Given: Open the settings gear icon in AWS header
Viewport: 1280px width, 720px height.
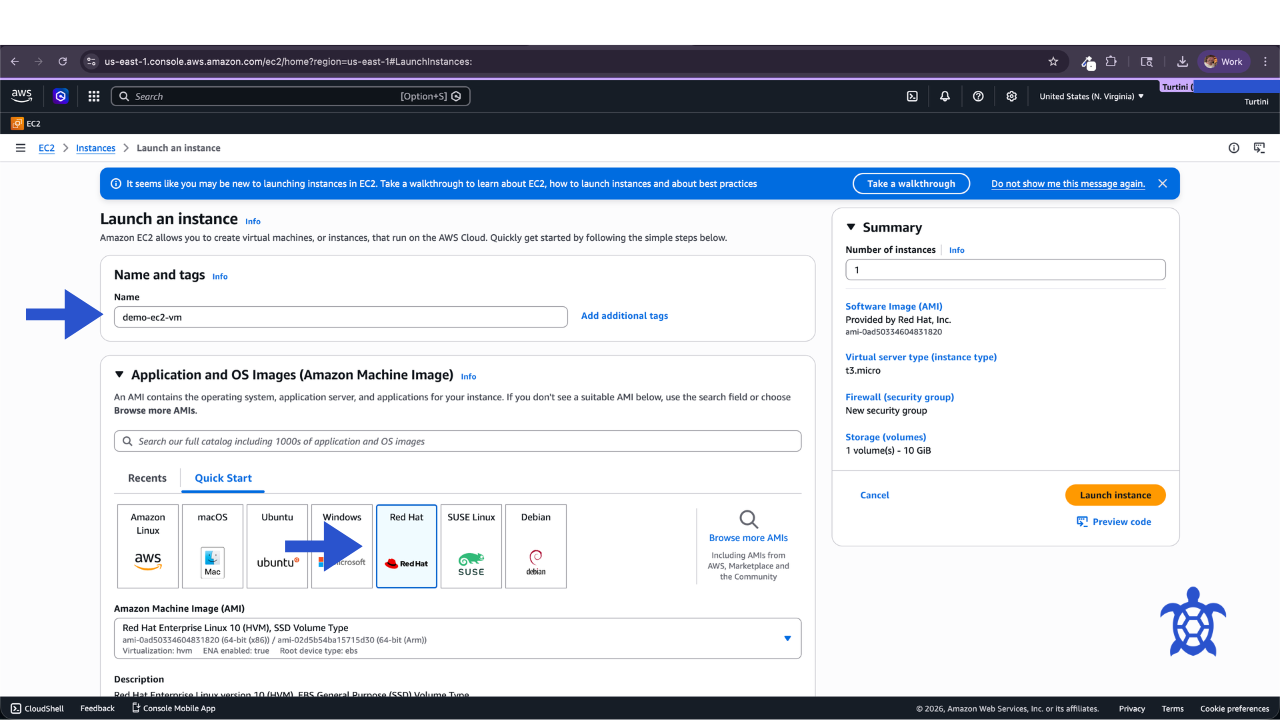Looking at the screenshot, I should click(x=1011, y=96).
